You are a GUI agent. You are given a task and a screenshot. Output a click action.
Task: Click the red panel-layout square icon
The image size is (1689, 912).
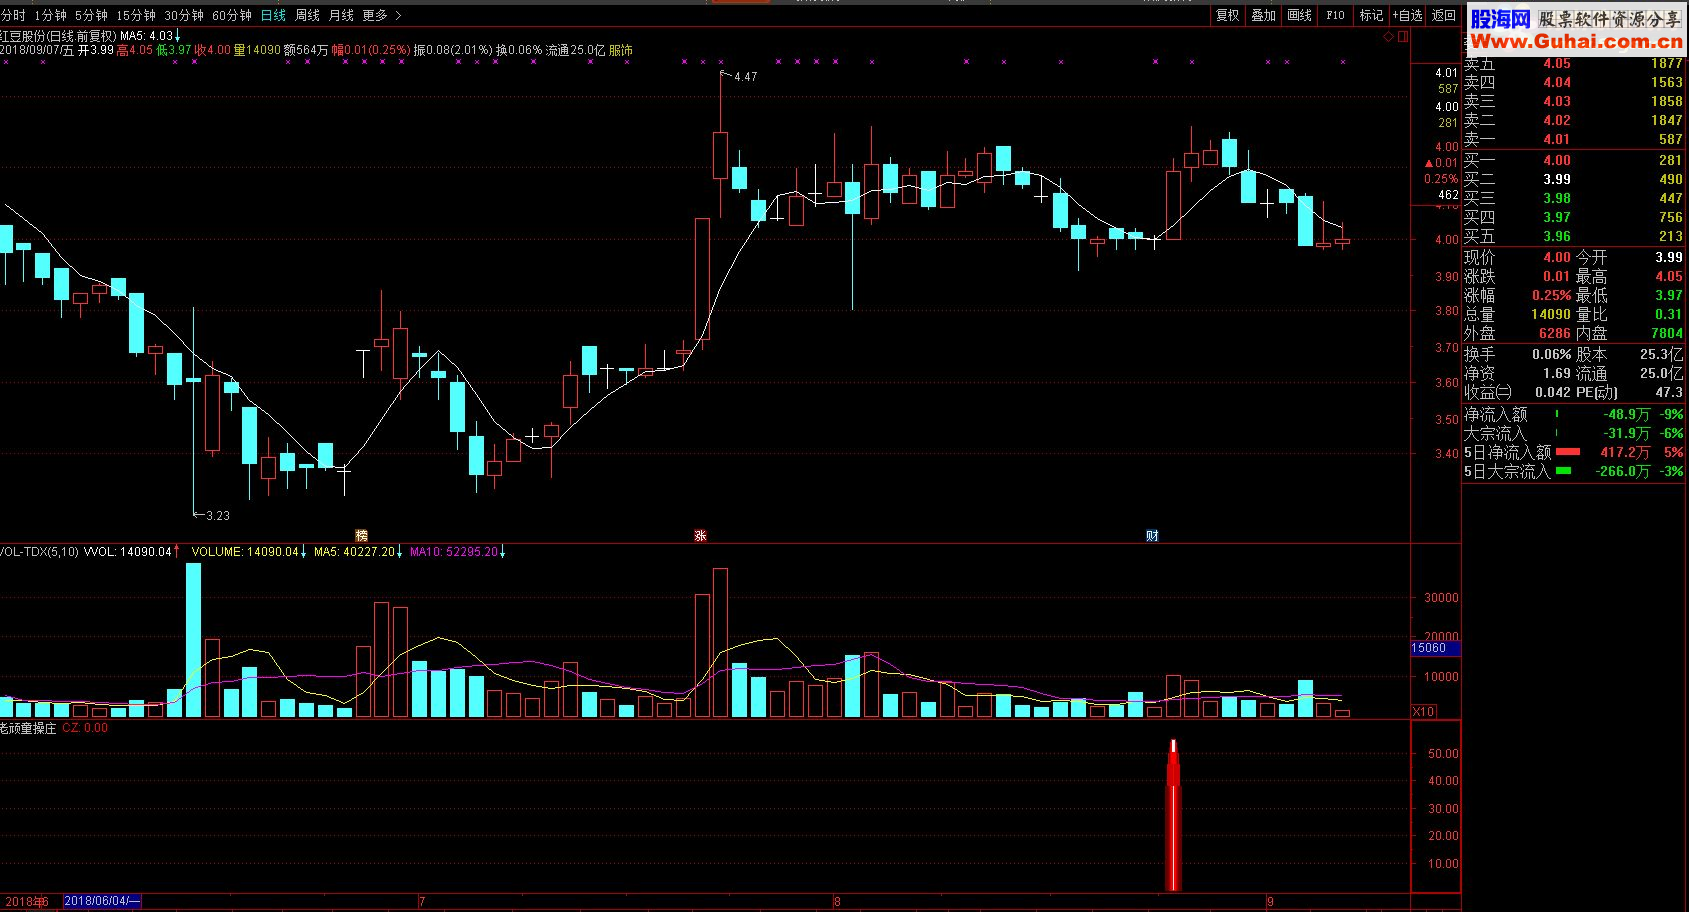[x=1402, y=37]
